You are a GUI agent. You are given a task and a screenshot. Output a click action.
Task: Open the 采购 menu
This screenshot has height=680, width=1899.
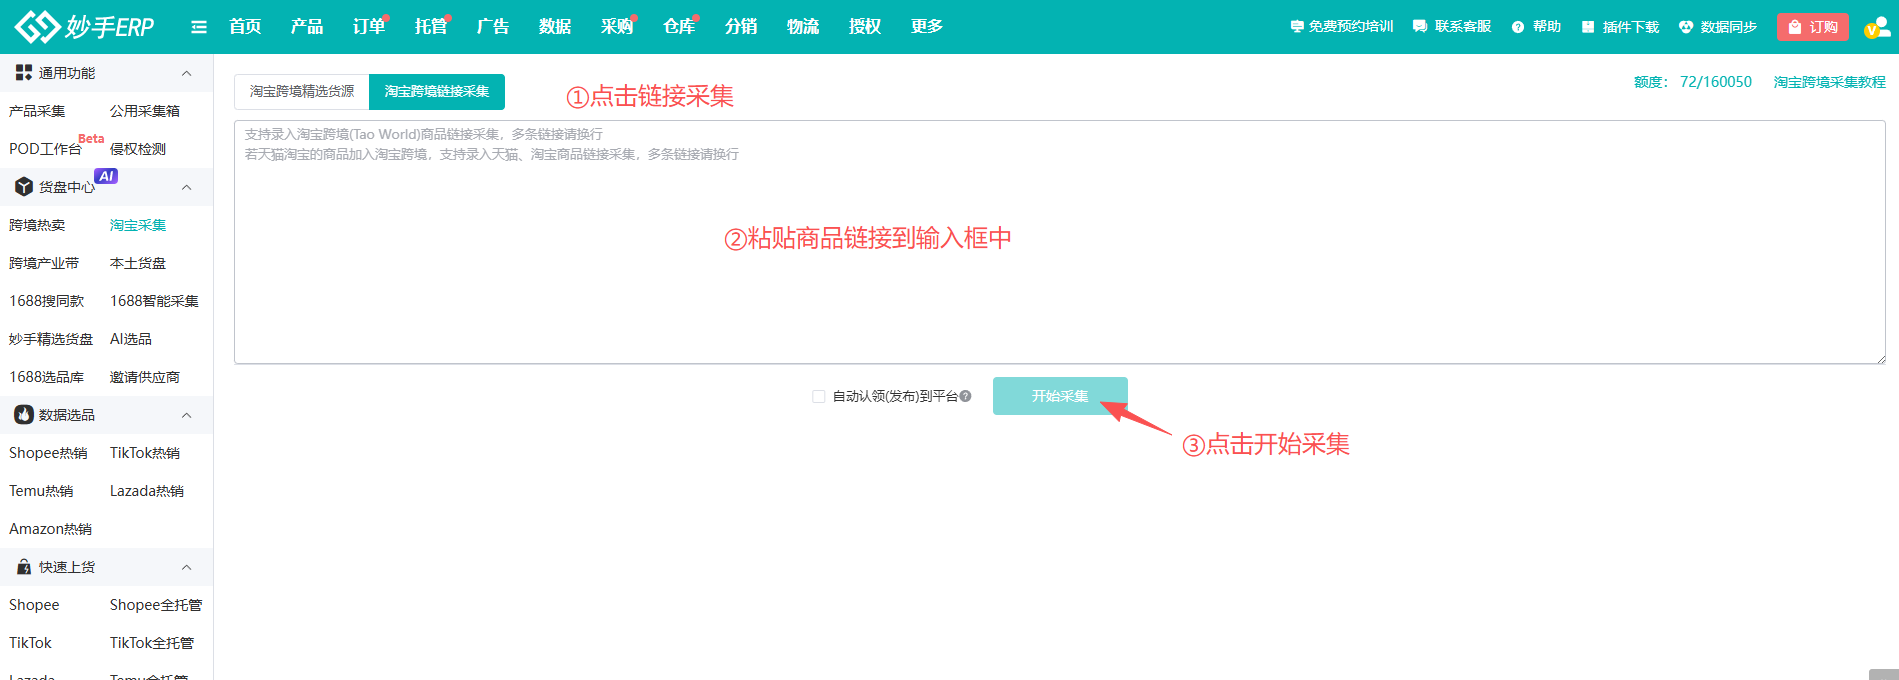point(617,27)
